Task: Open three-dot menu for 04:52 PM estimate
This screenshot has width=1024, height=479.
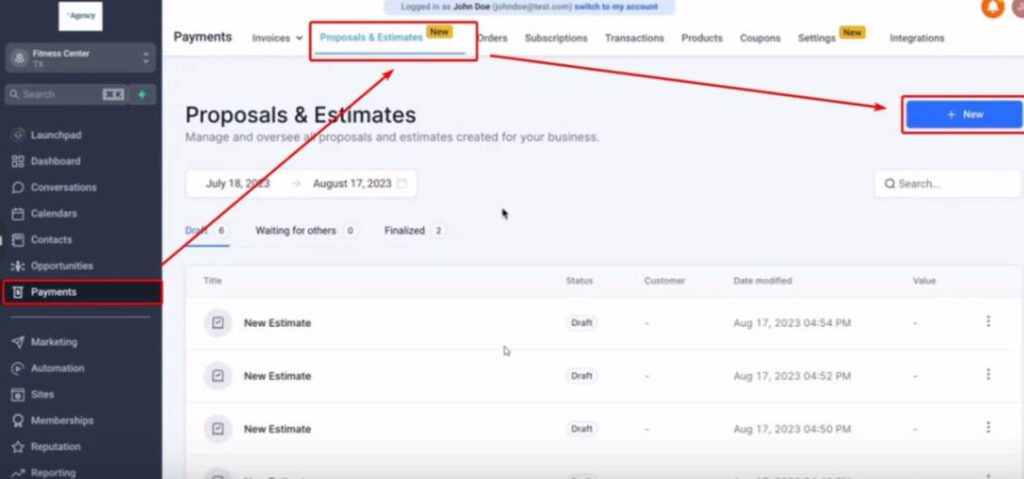Action: pyautogui.click(x=988, y=374)
